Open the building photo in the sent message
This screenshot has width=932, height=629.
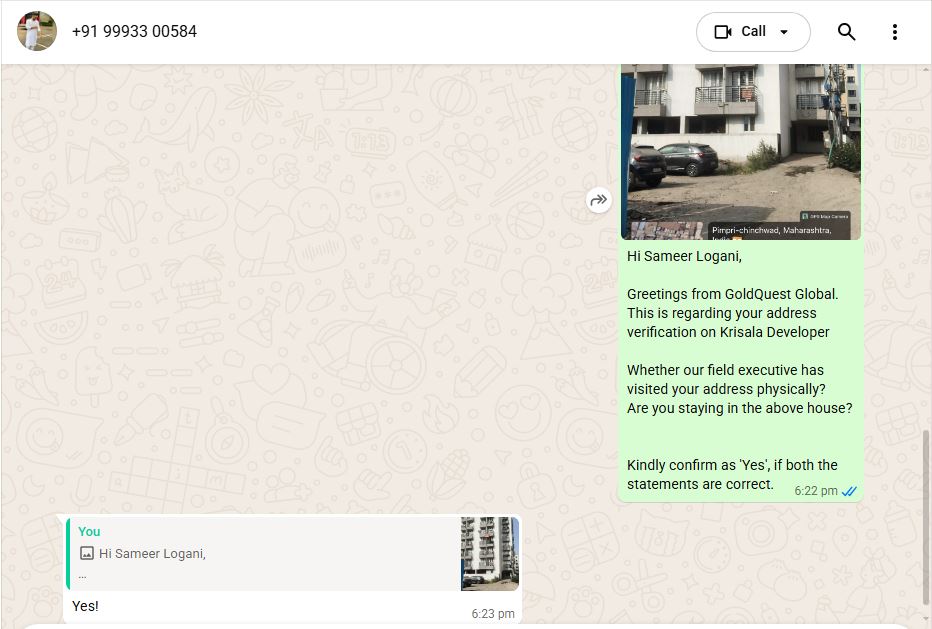(741, 152)
